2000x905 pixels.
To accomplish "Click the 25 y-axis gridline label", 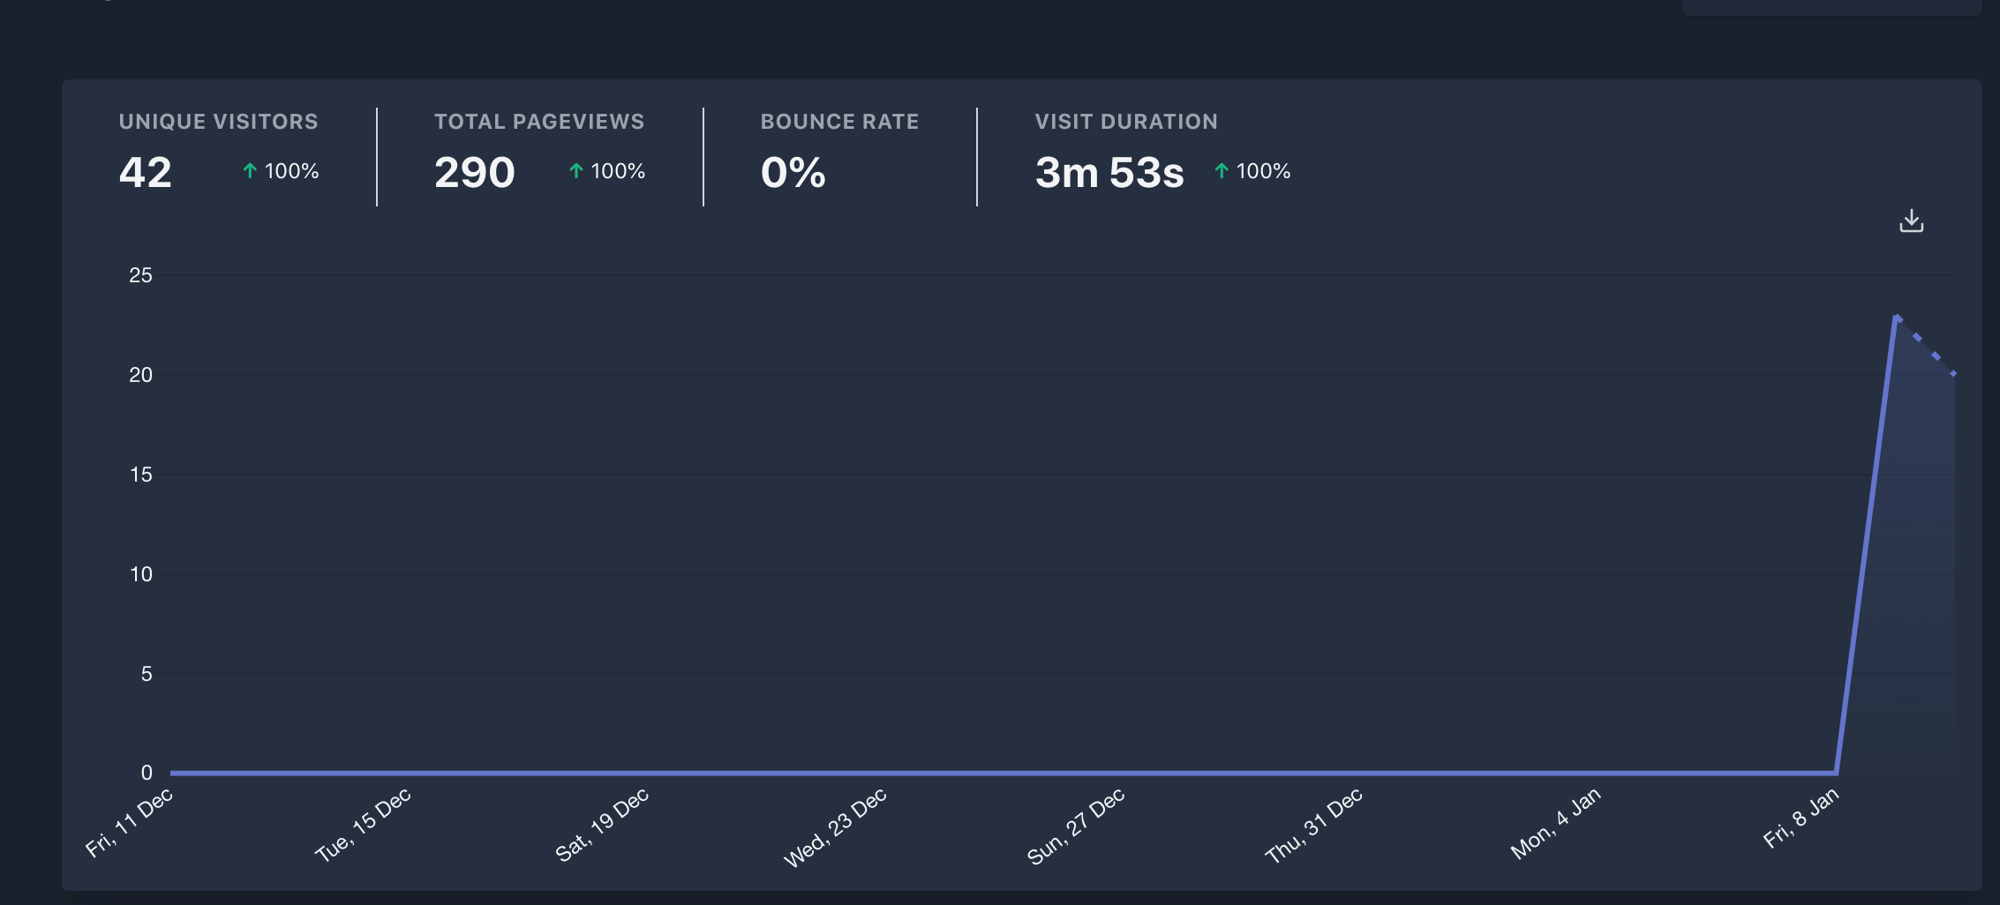I will coord(141,275).
